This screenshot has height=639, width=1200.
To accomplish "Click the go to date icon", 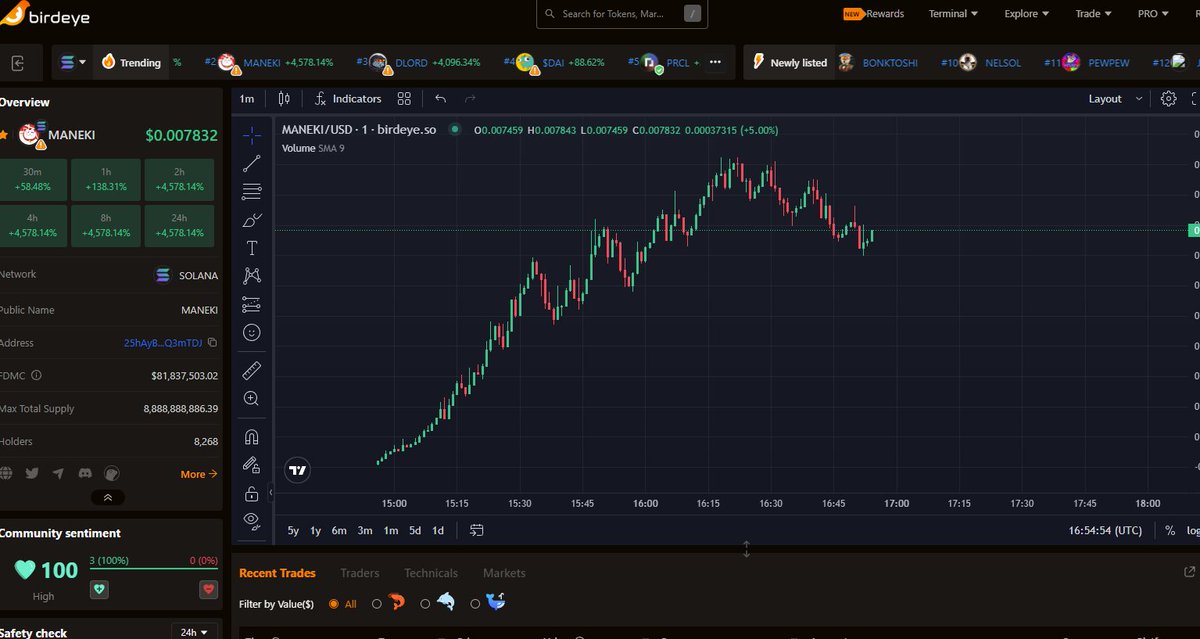I will click(476, 530).
